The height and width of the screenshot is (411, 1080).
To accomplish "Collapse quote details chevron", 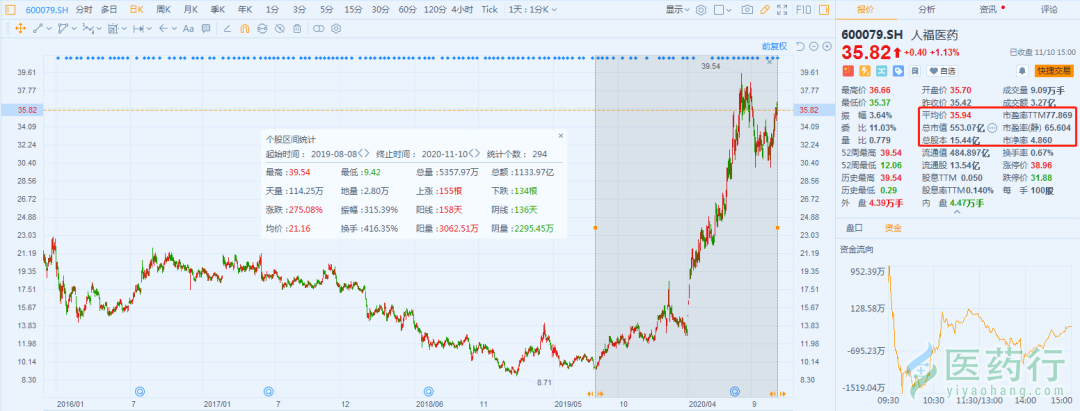I will [957, 213].
